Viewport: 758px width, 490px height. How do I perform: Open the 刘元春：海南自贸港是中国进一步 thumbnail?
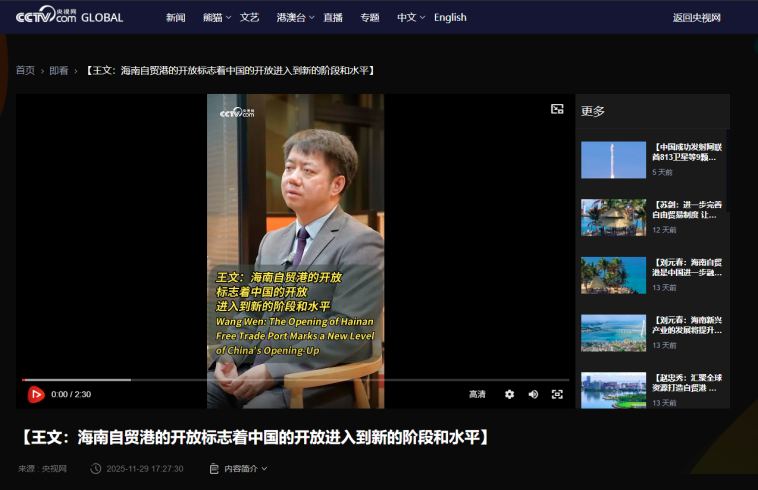point(613,275)
